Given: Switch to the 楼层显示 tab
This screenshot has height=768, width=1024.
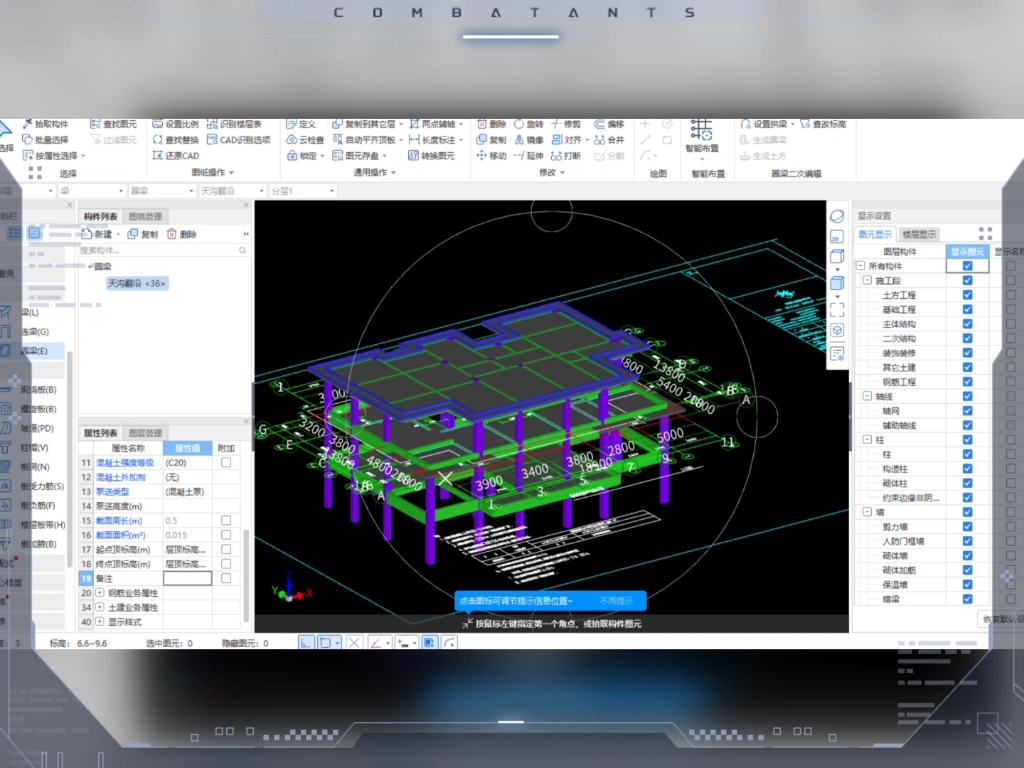Looking at the screenshot, I should tap(919, 234).
